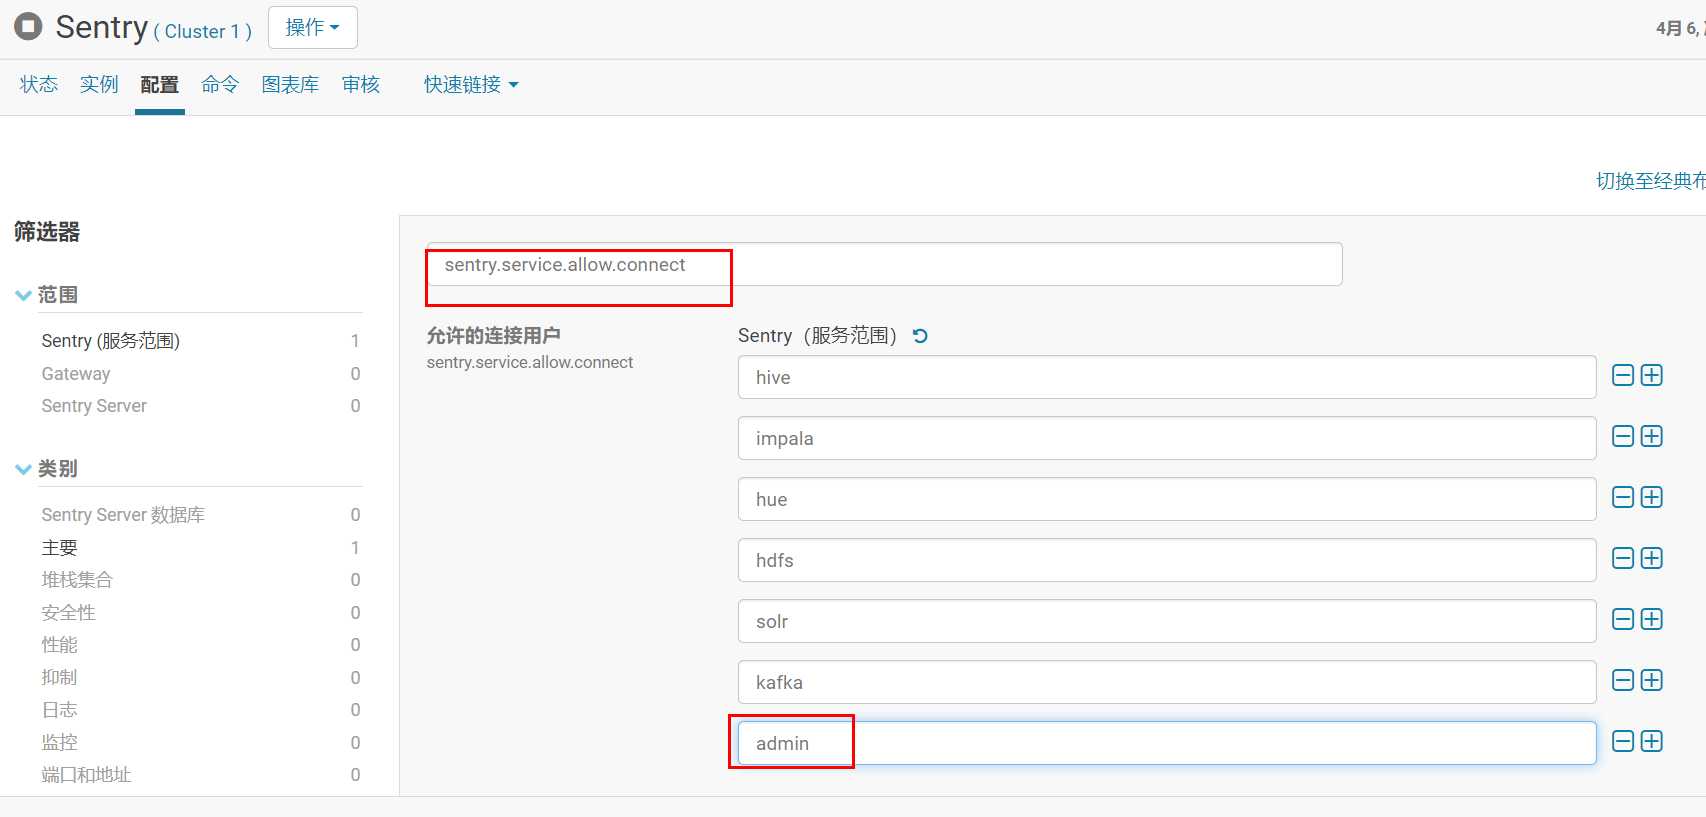The image size is (1706, 817).
Task: Filter by Gateway scope
Action: coord(76,374)
